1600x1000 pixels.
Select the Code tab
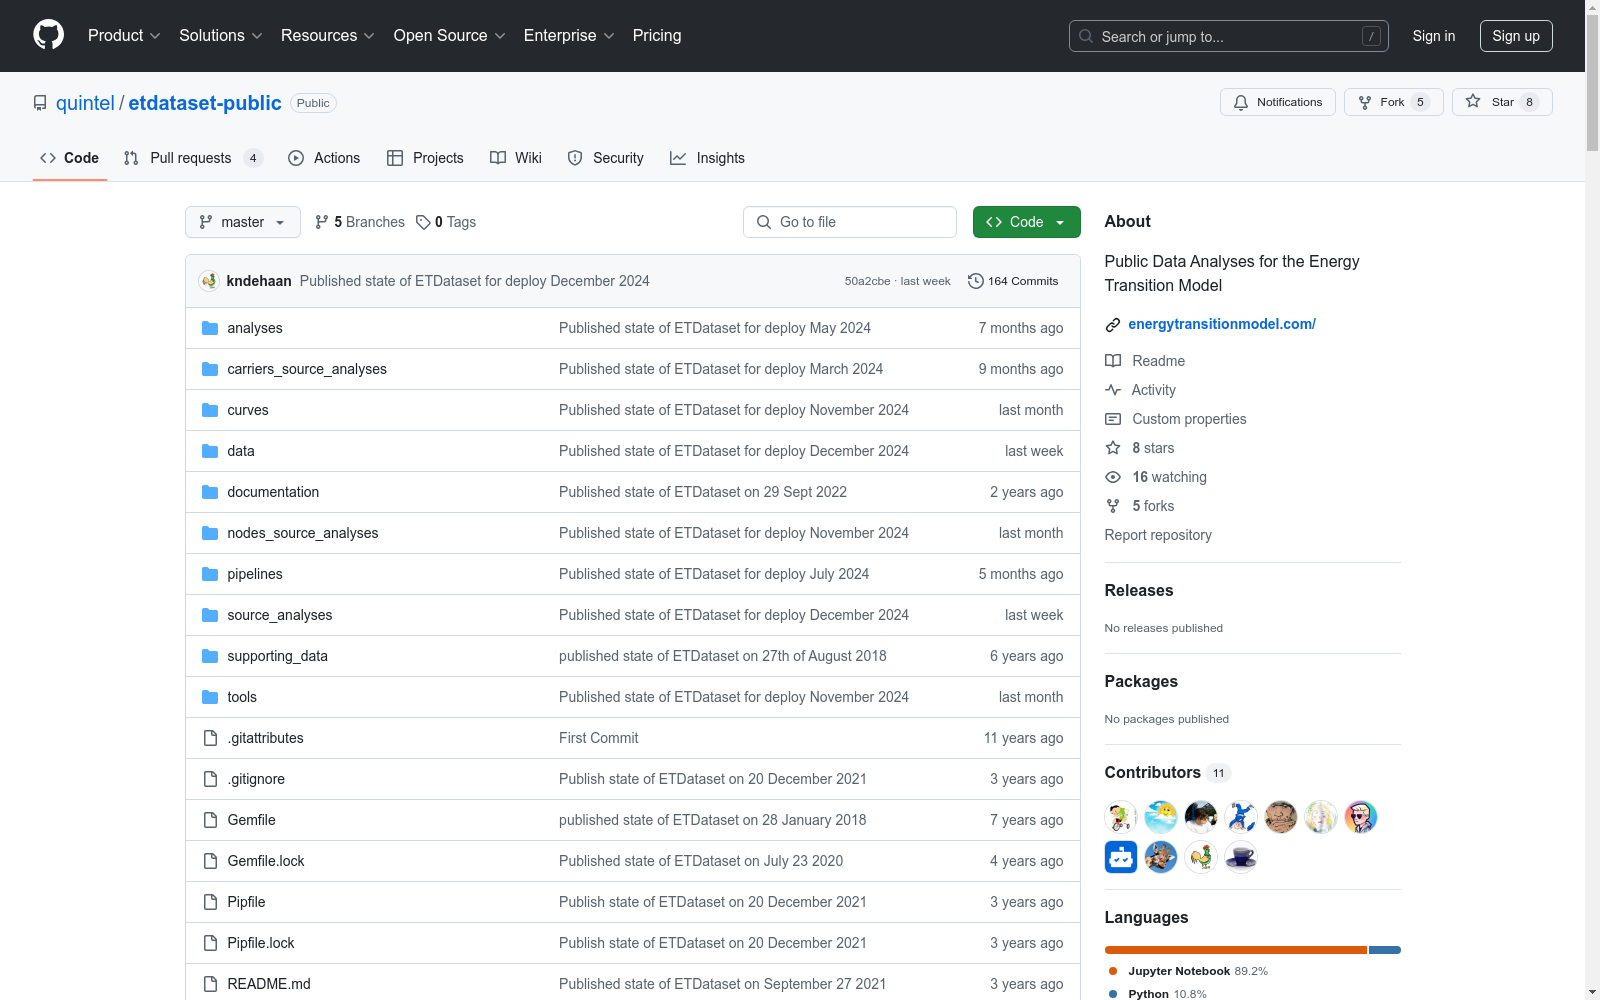pos(70,158)
